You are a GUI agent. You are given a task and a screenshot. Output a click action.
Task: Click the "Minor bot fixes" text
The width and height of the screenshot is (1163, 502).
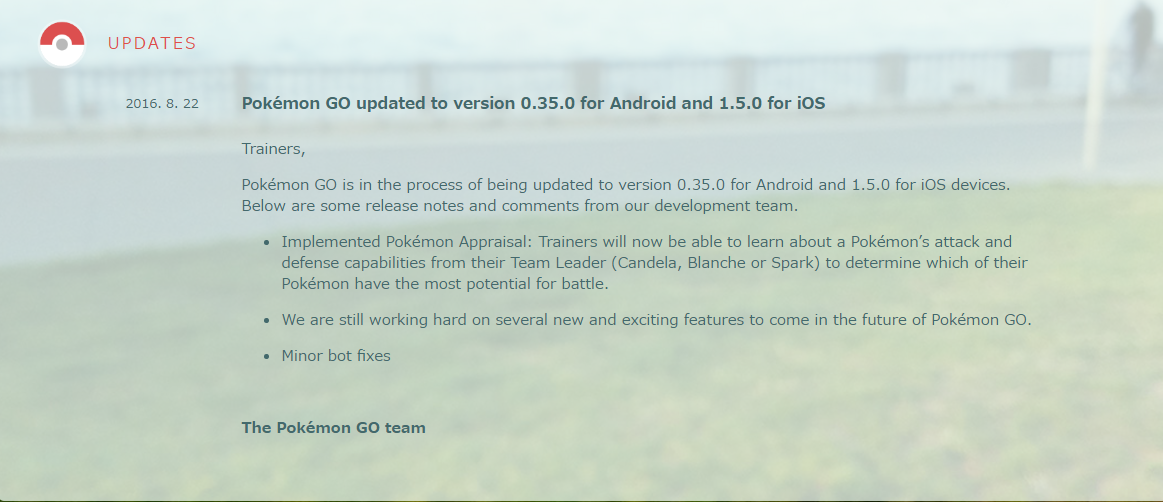coord(336,356)
